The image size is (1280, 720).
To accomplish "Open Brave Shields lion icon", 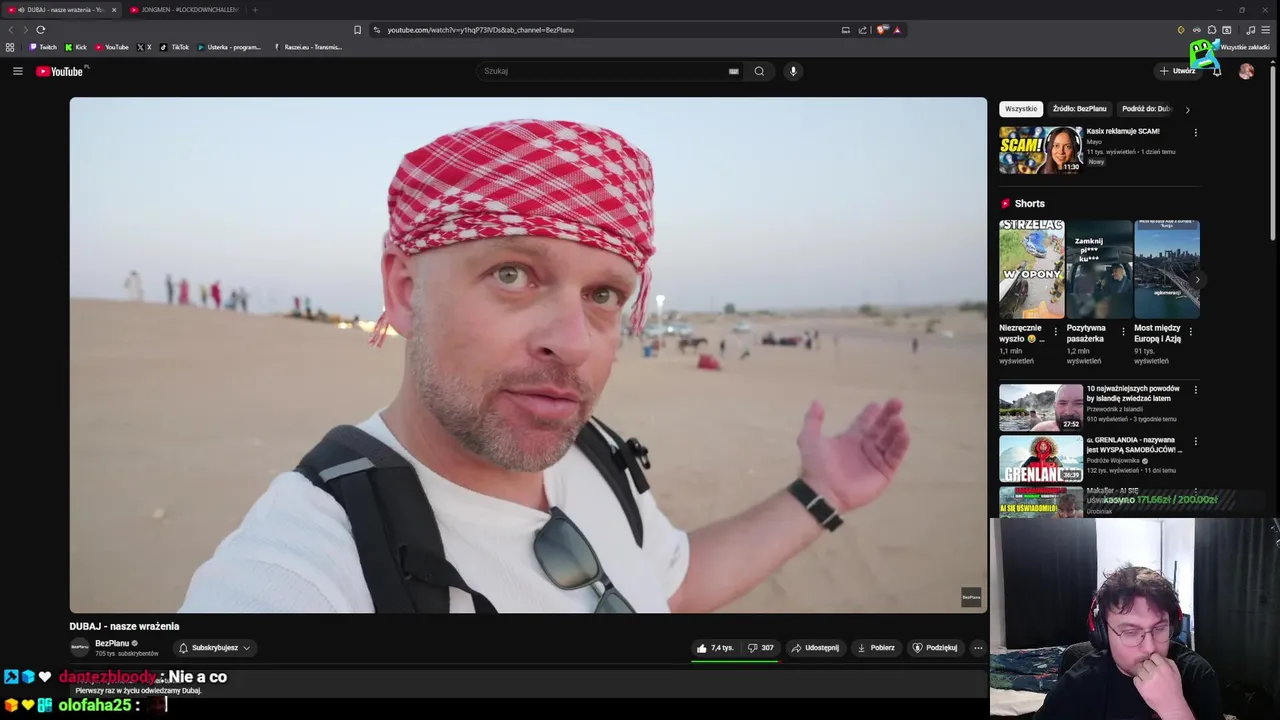I will point(881,30).
